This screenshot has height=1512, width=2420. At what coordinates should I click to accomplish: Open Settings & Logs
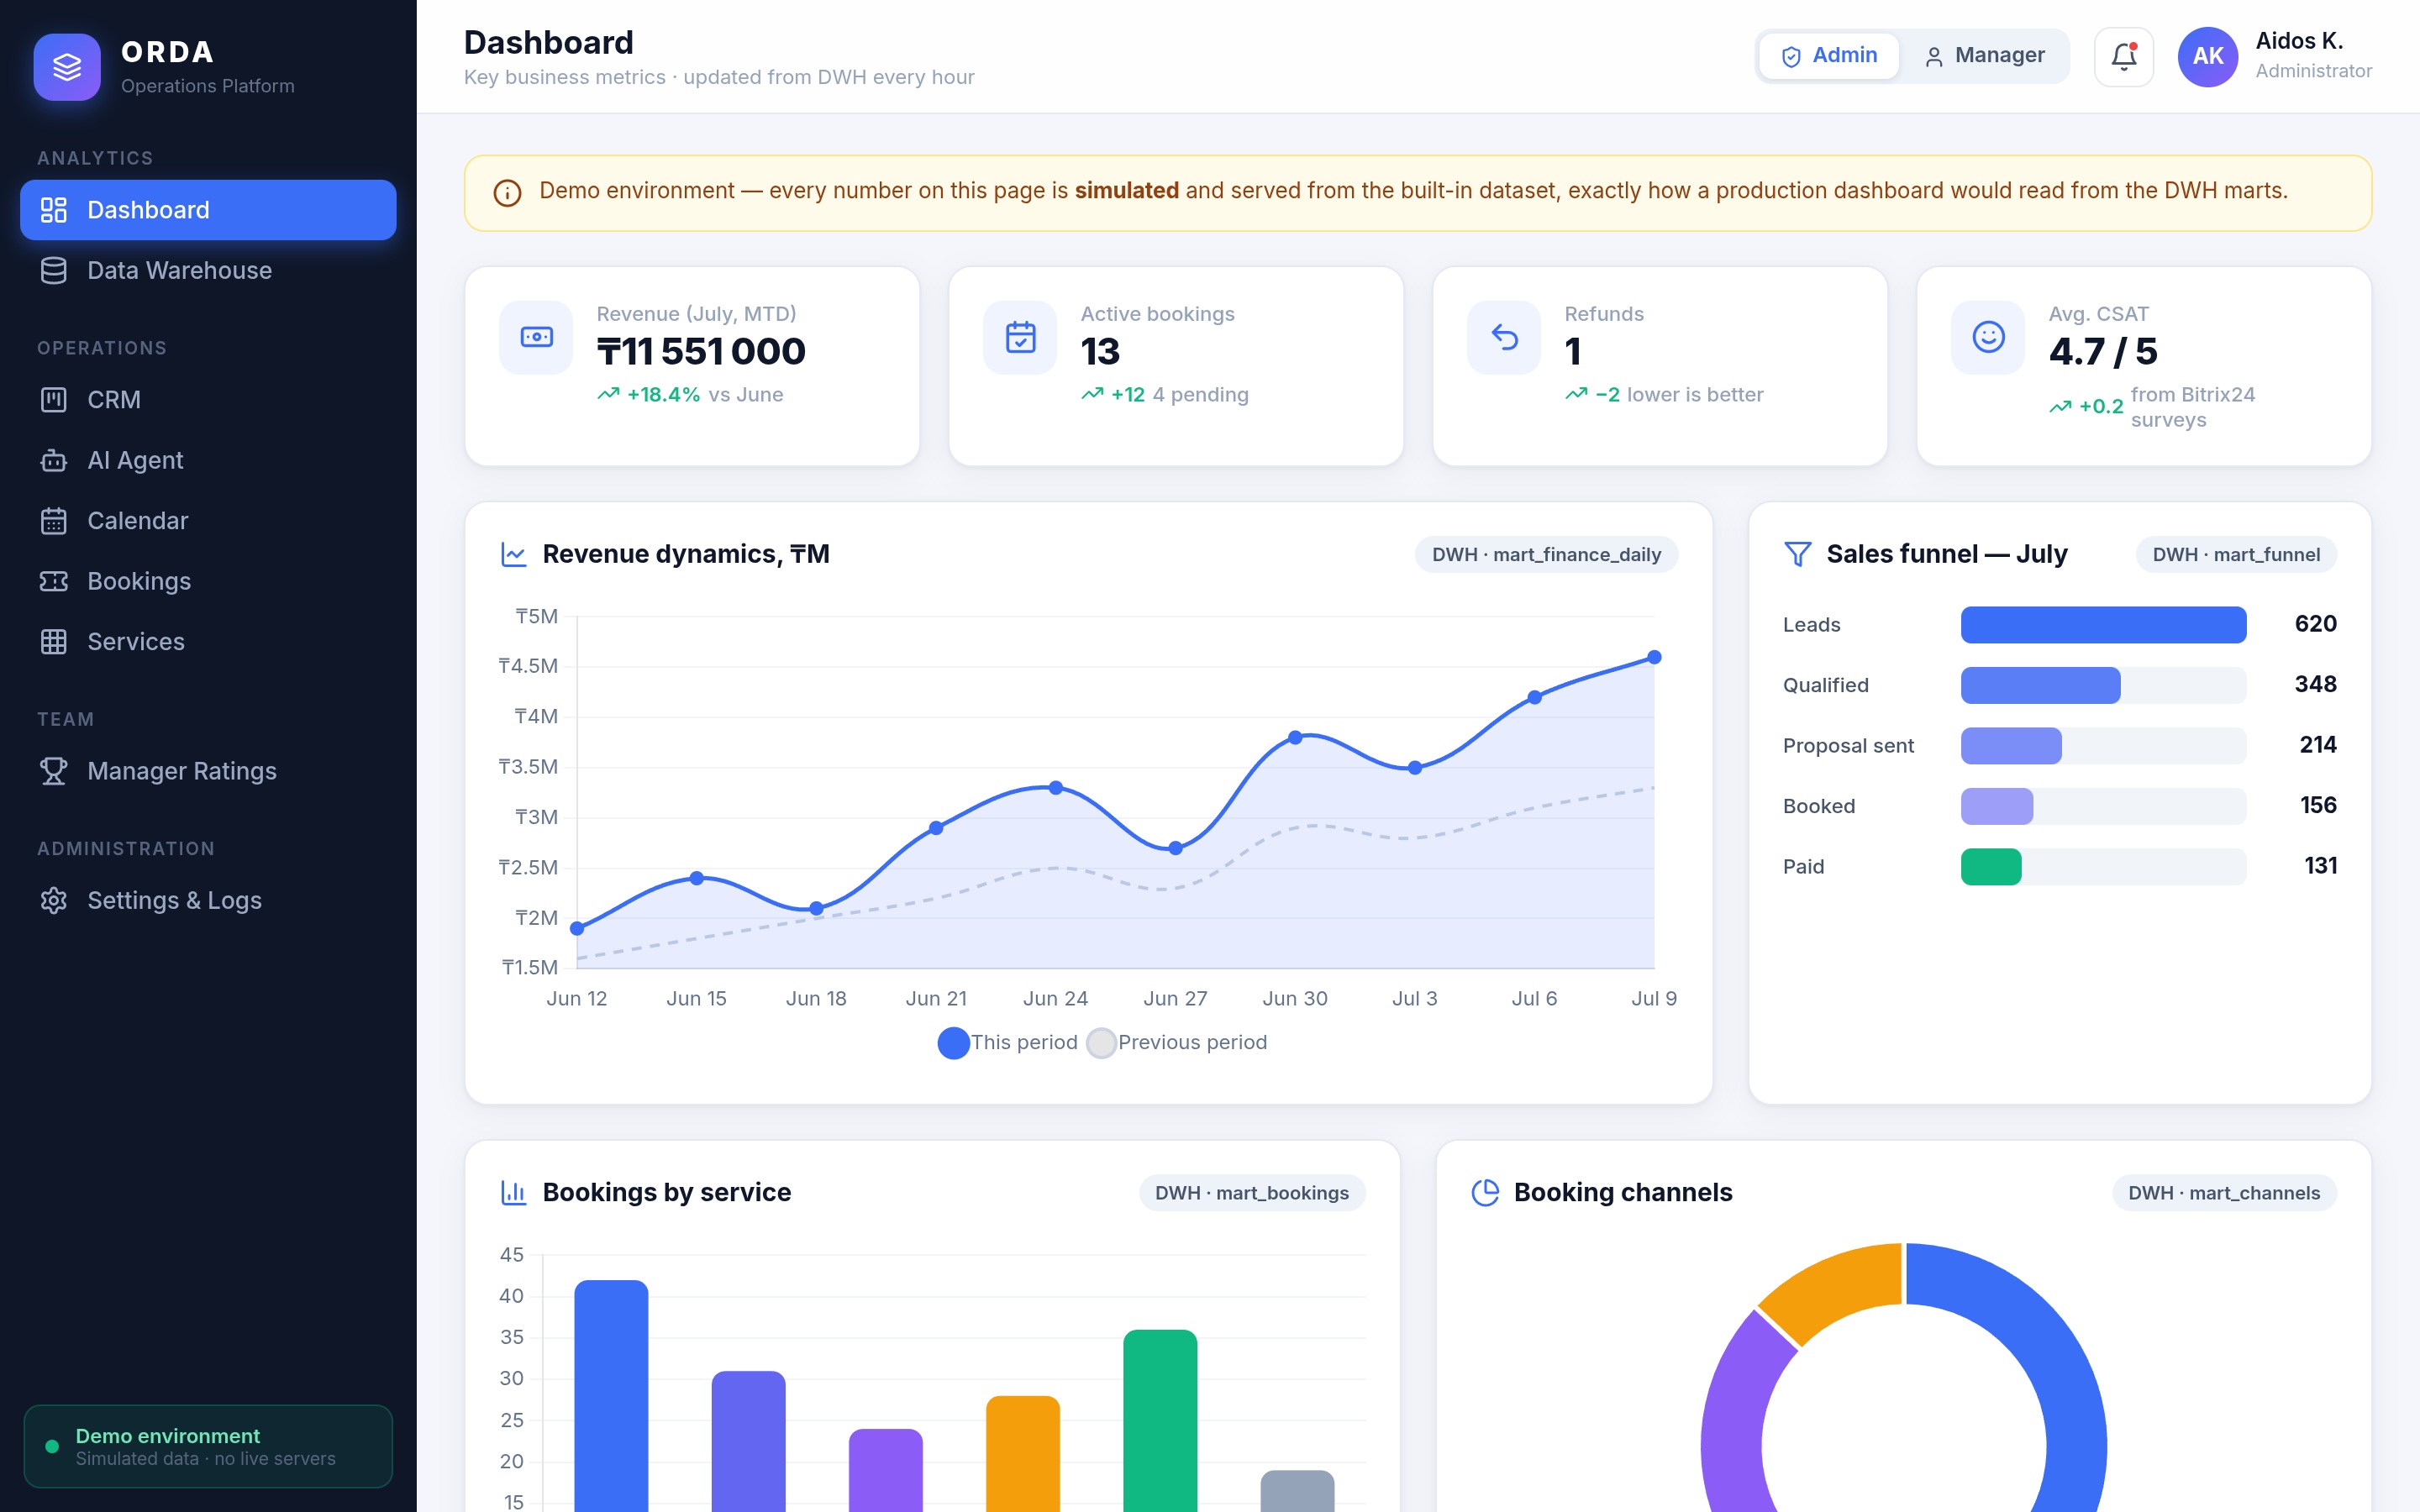pyautogui.click(x=208, y=900)
